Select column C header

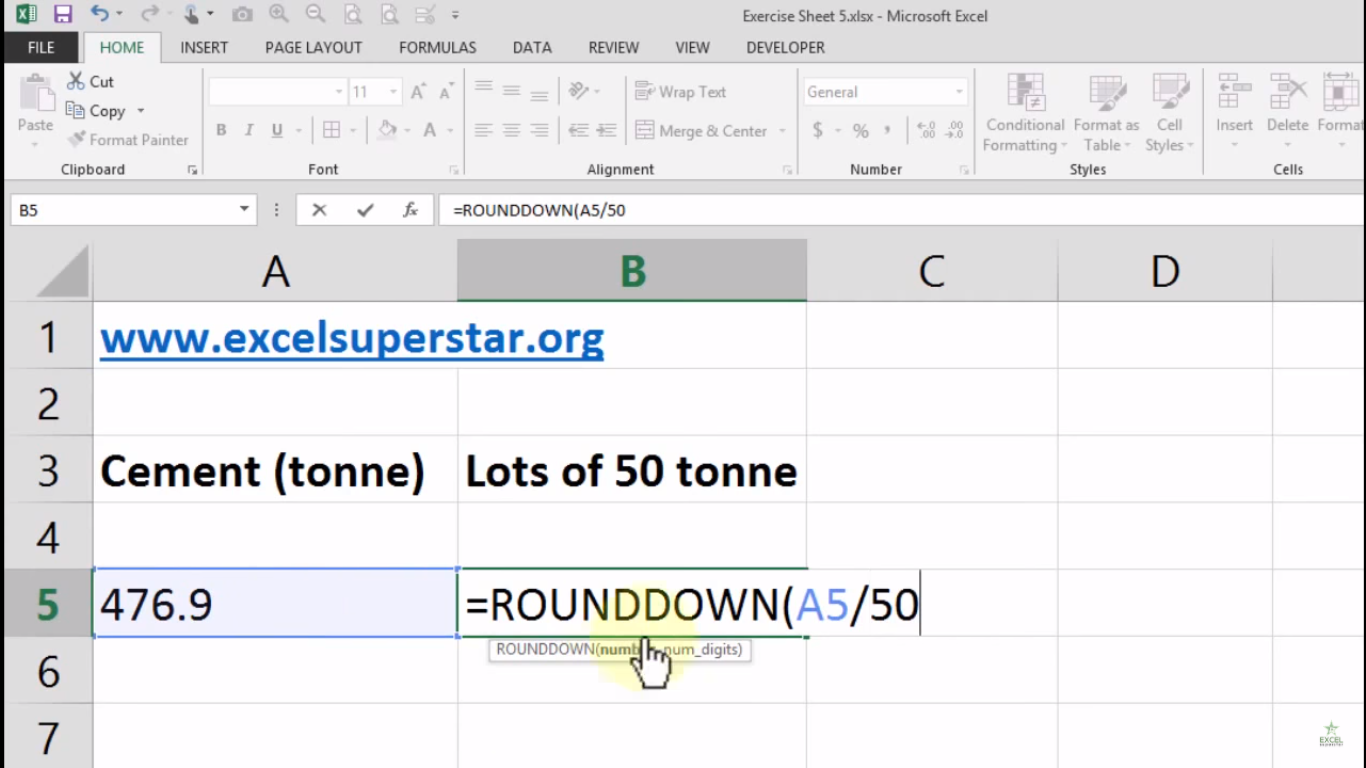click(931, 270)
